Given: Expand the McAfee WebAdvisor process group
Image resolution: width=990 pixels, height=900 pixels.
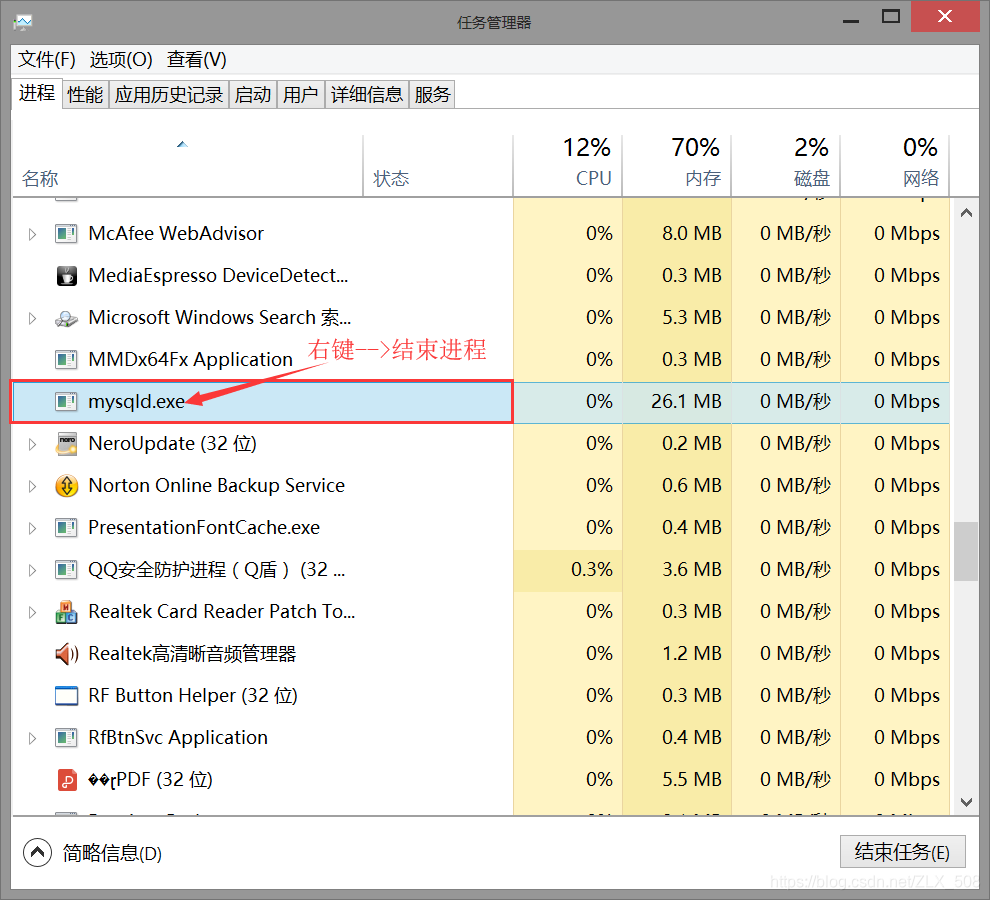Looking at the screenshot, I should coord(32,234).
